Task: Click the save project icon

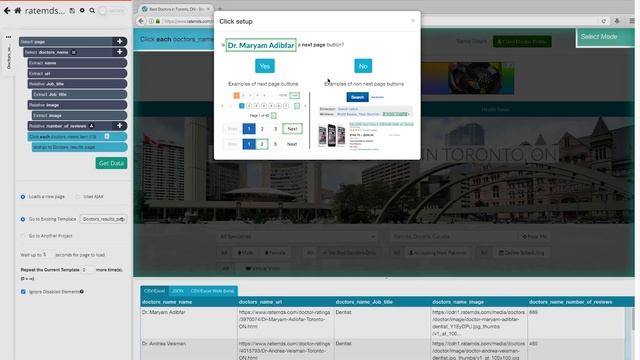Action: (72, 11)
